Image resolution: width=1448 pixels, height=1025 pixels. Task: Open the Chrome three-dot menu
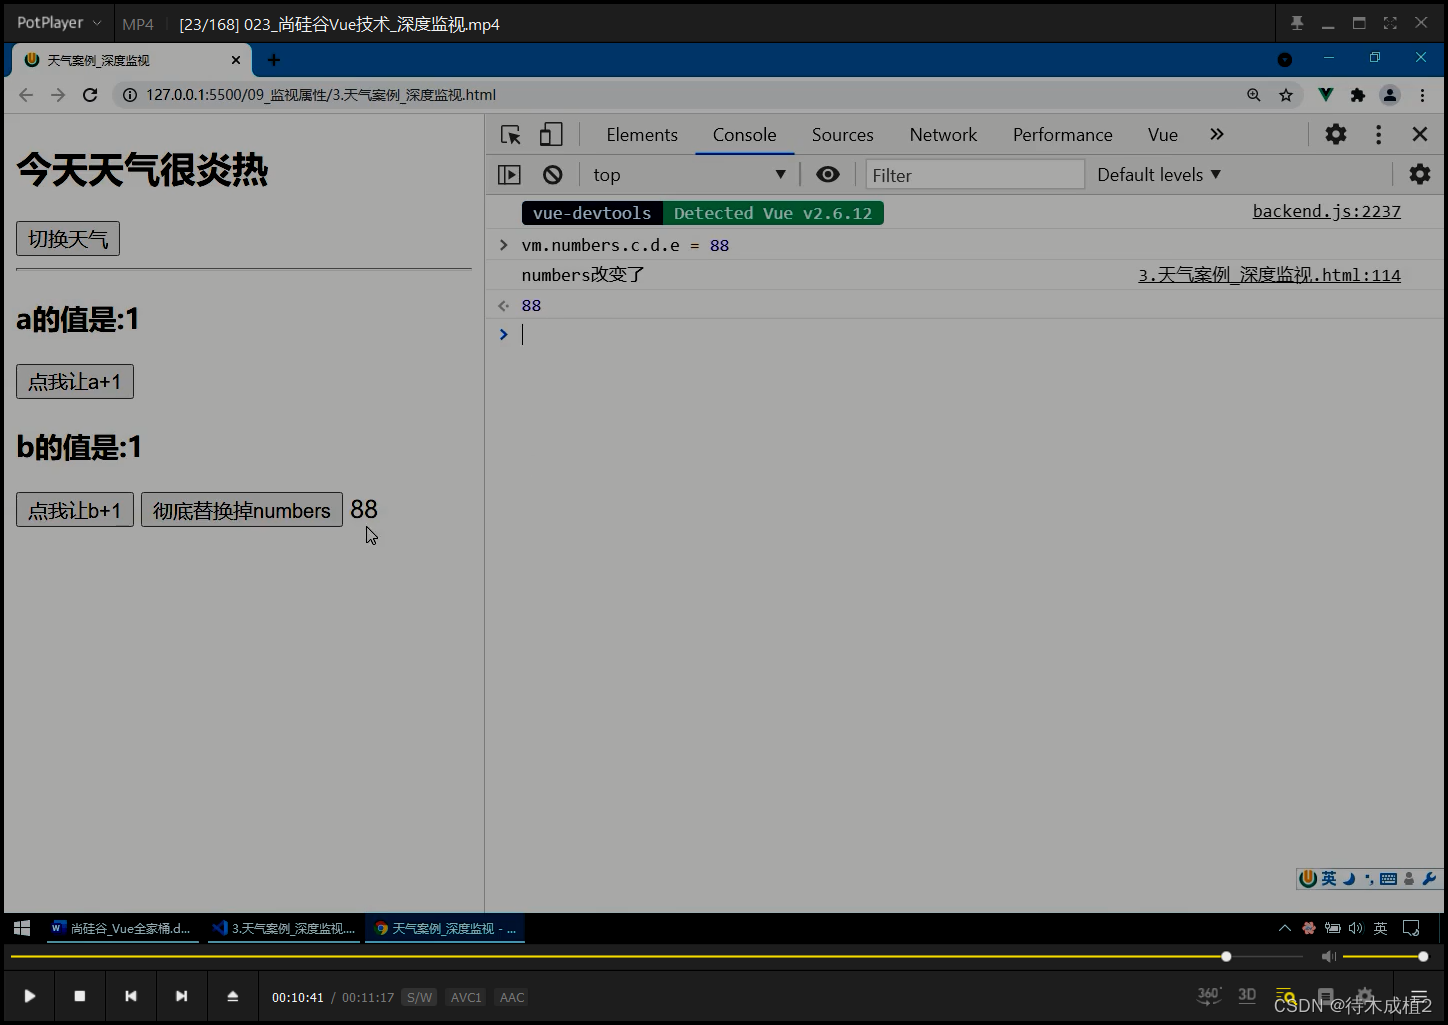point(1422,95)
